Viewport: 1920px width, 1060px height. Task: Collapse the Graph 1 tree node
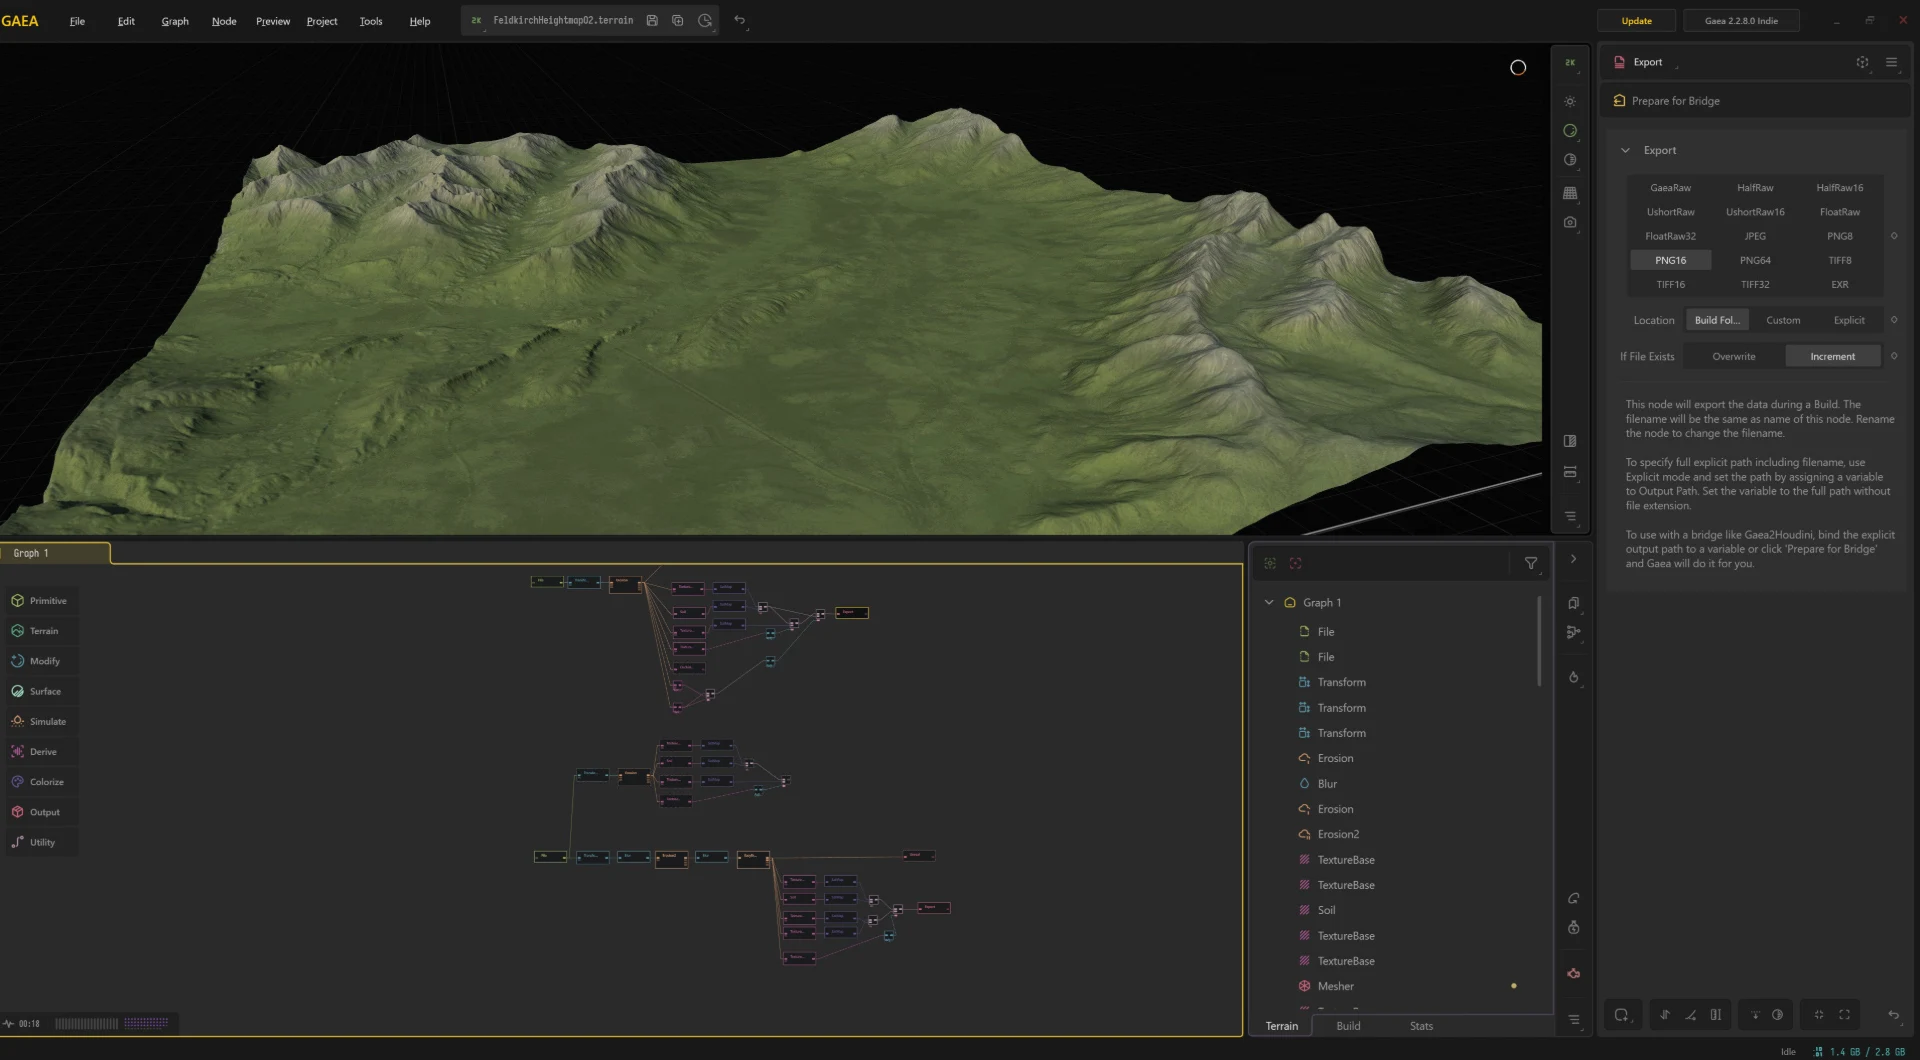1269,603
